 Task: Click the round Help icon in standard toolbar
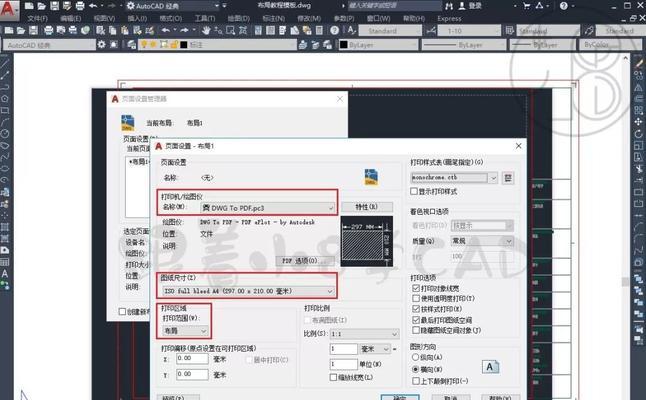point(335,30)
